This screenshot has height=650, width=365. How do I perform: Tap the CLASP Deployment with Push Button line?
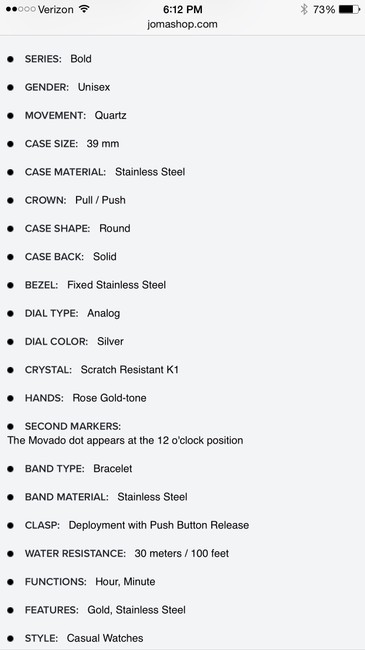(137, 525)
